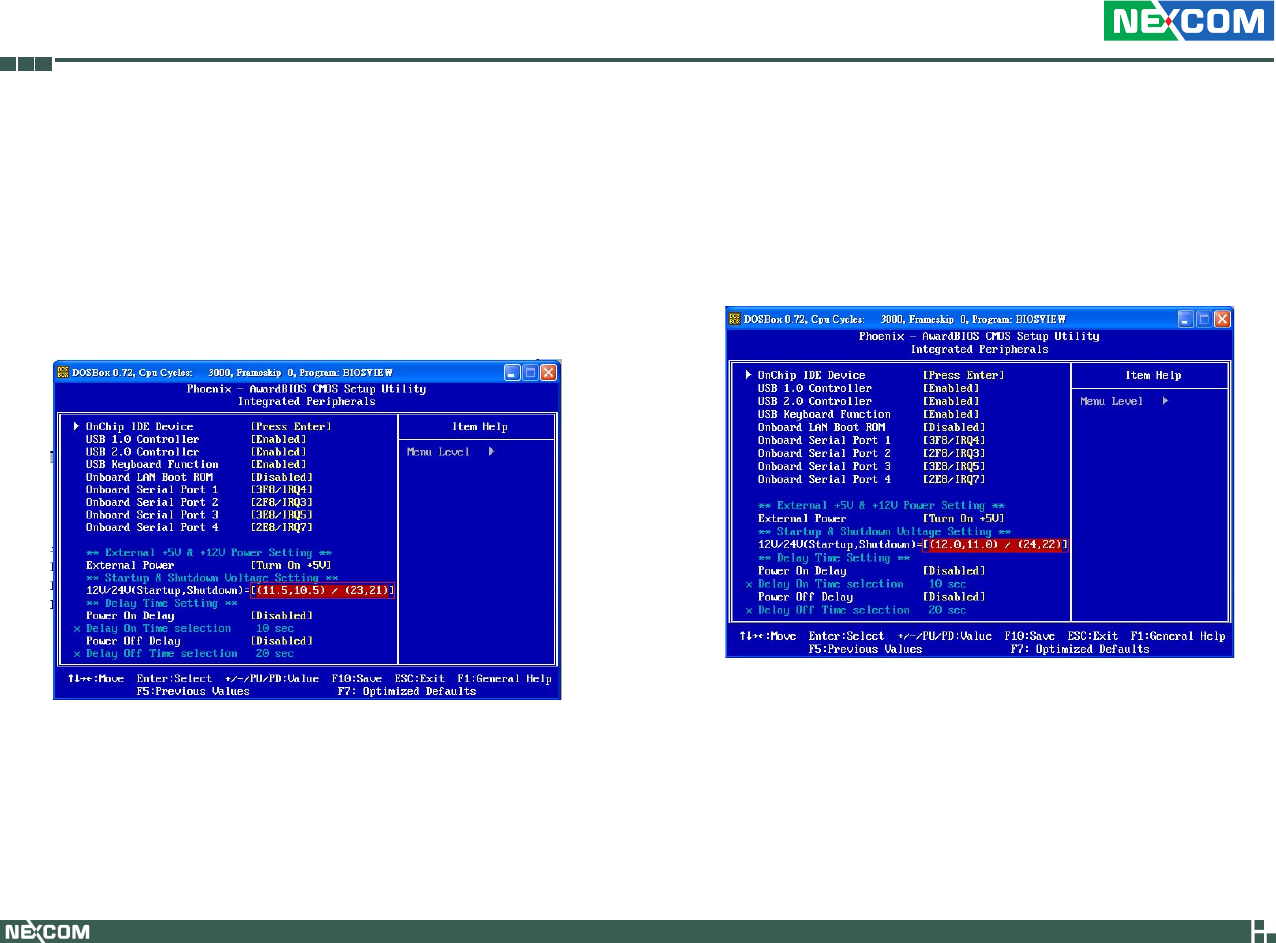The height and width of the screenshot is (943, 1276).
Task: Click F10:Save hint in left window
Action: [357, 679]
